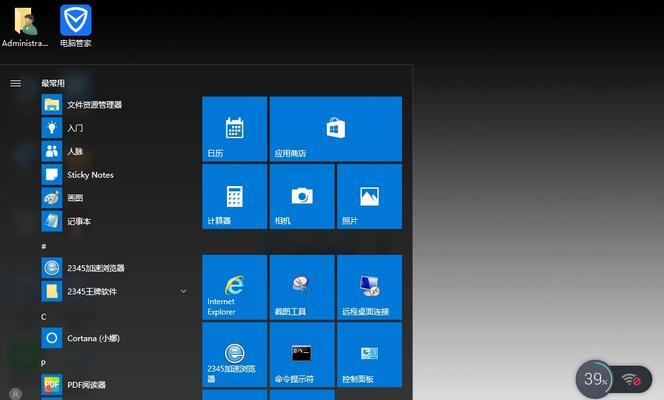Launch 电脑管家 from the desktop
Image resolution: width=664 pixels, height=400 pixels.
click(75, 26)
